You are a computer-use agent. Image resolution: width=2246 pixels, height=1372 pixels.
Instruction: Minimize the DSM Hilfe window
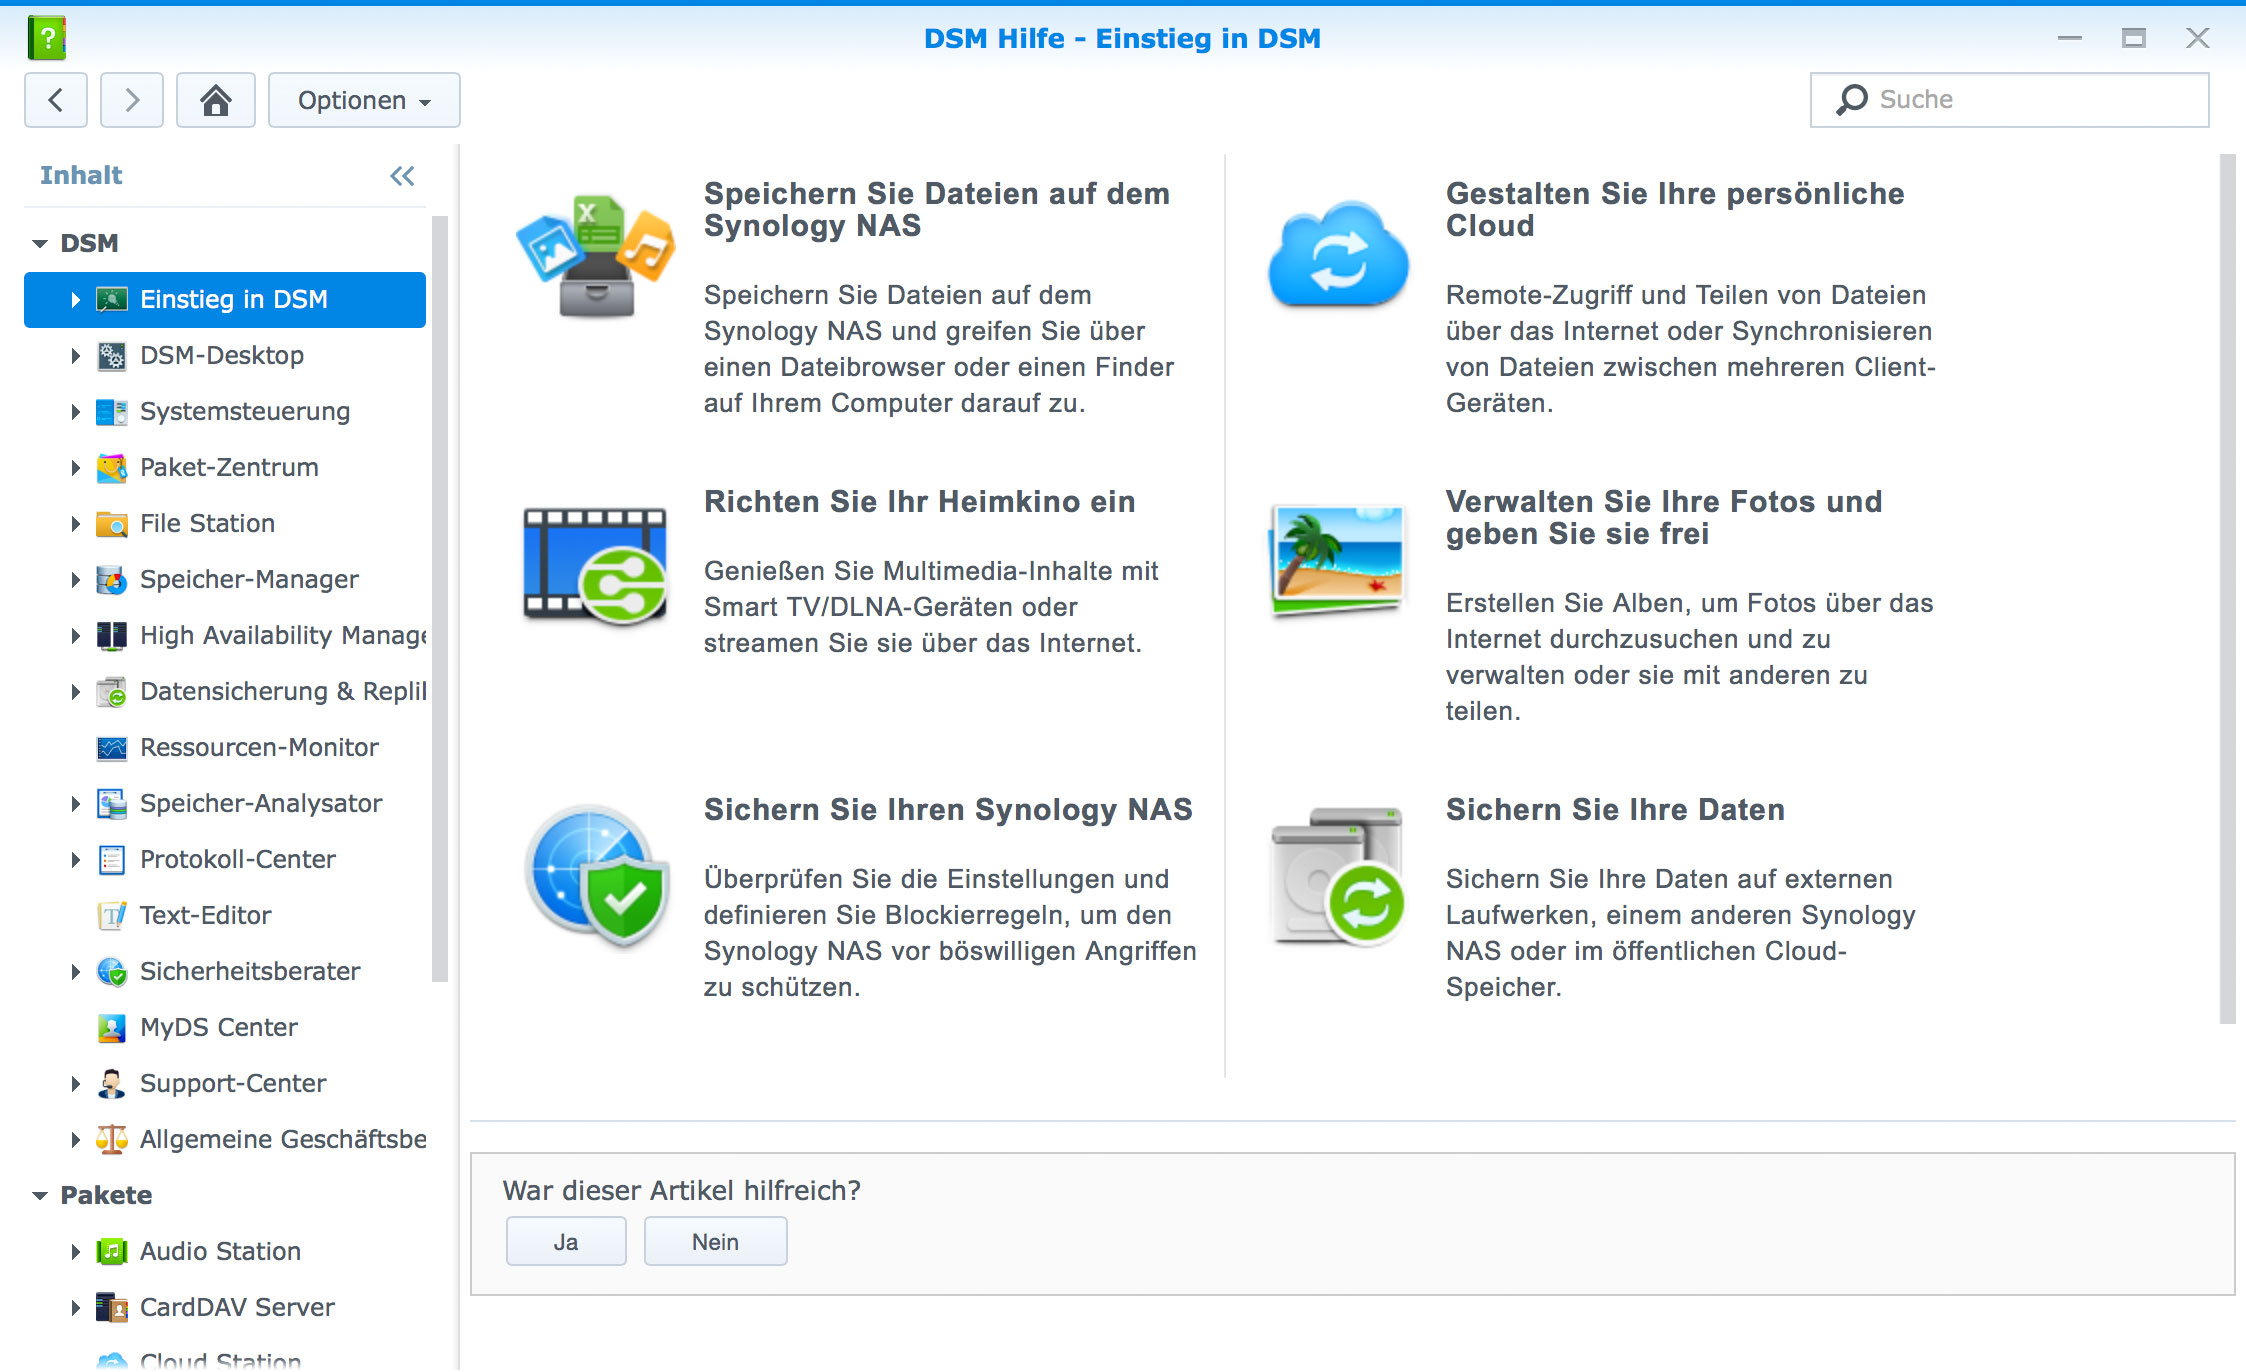click(x=2070, y=38)
